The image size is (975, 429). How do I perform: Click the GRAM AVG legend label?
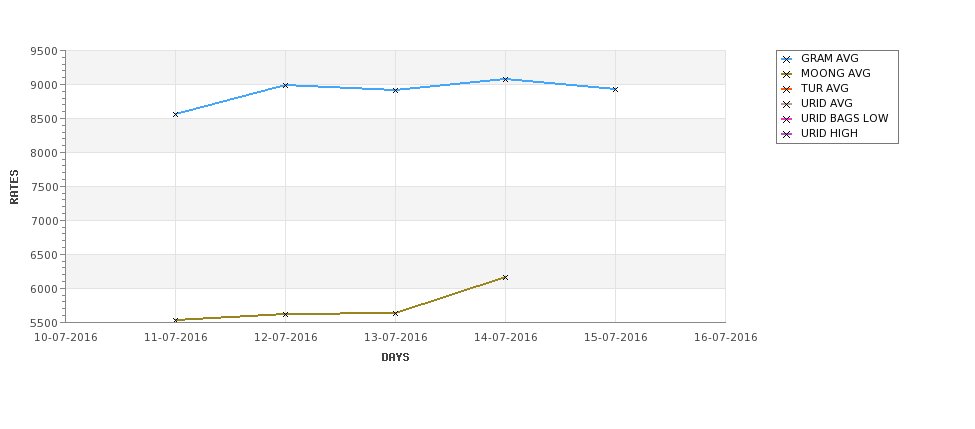point(829,58)
